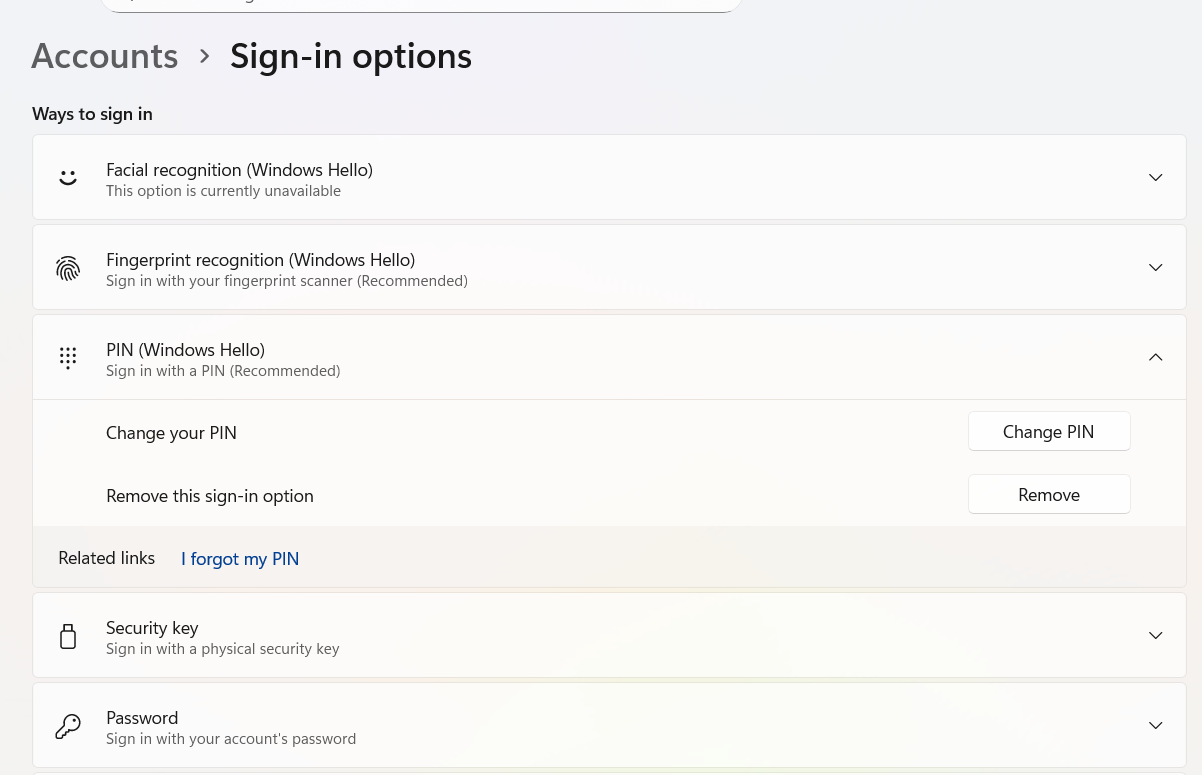Expand the Fingerprint recognition chevron
This screenshot has width=1202, height=775.
[1155, 268]
